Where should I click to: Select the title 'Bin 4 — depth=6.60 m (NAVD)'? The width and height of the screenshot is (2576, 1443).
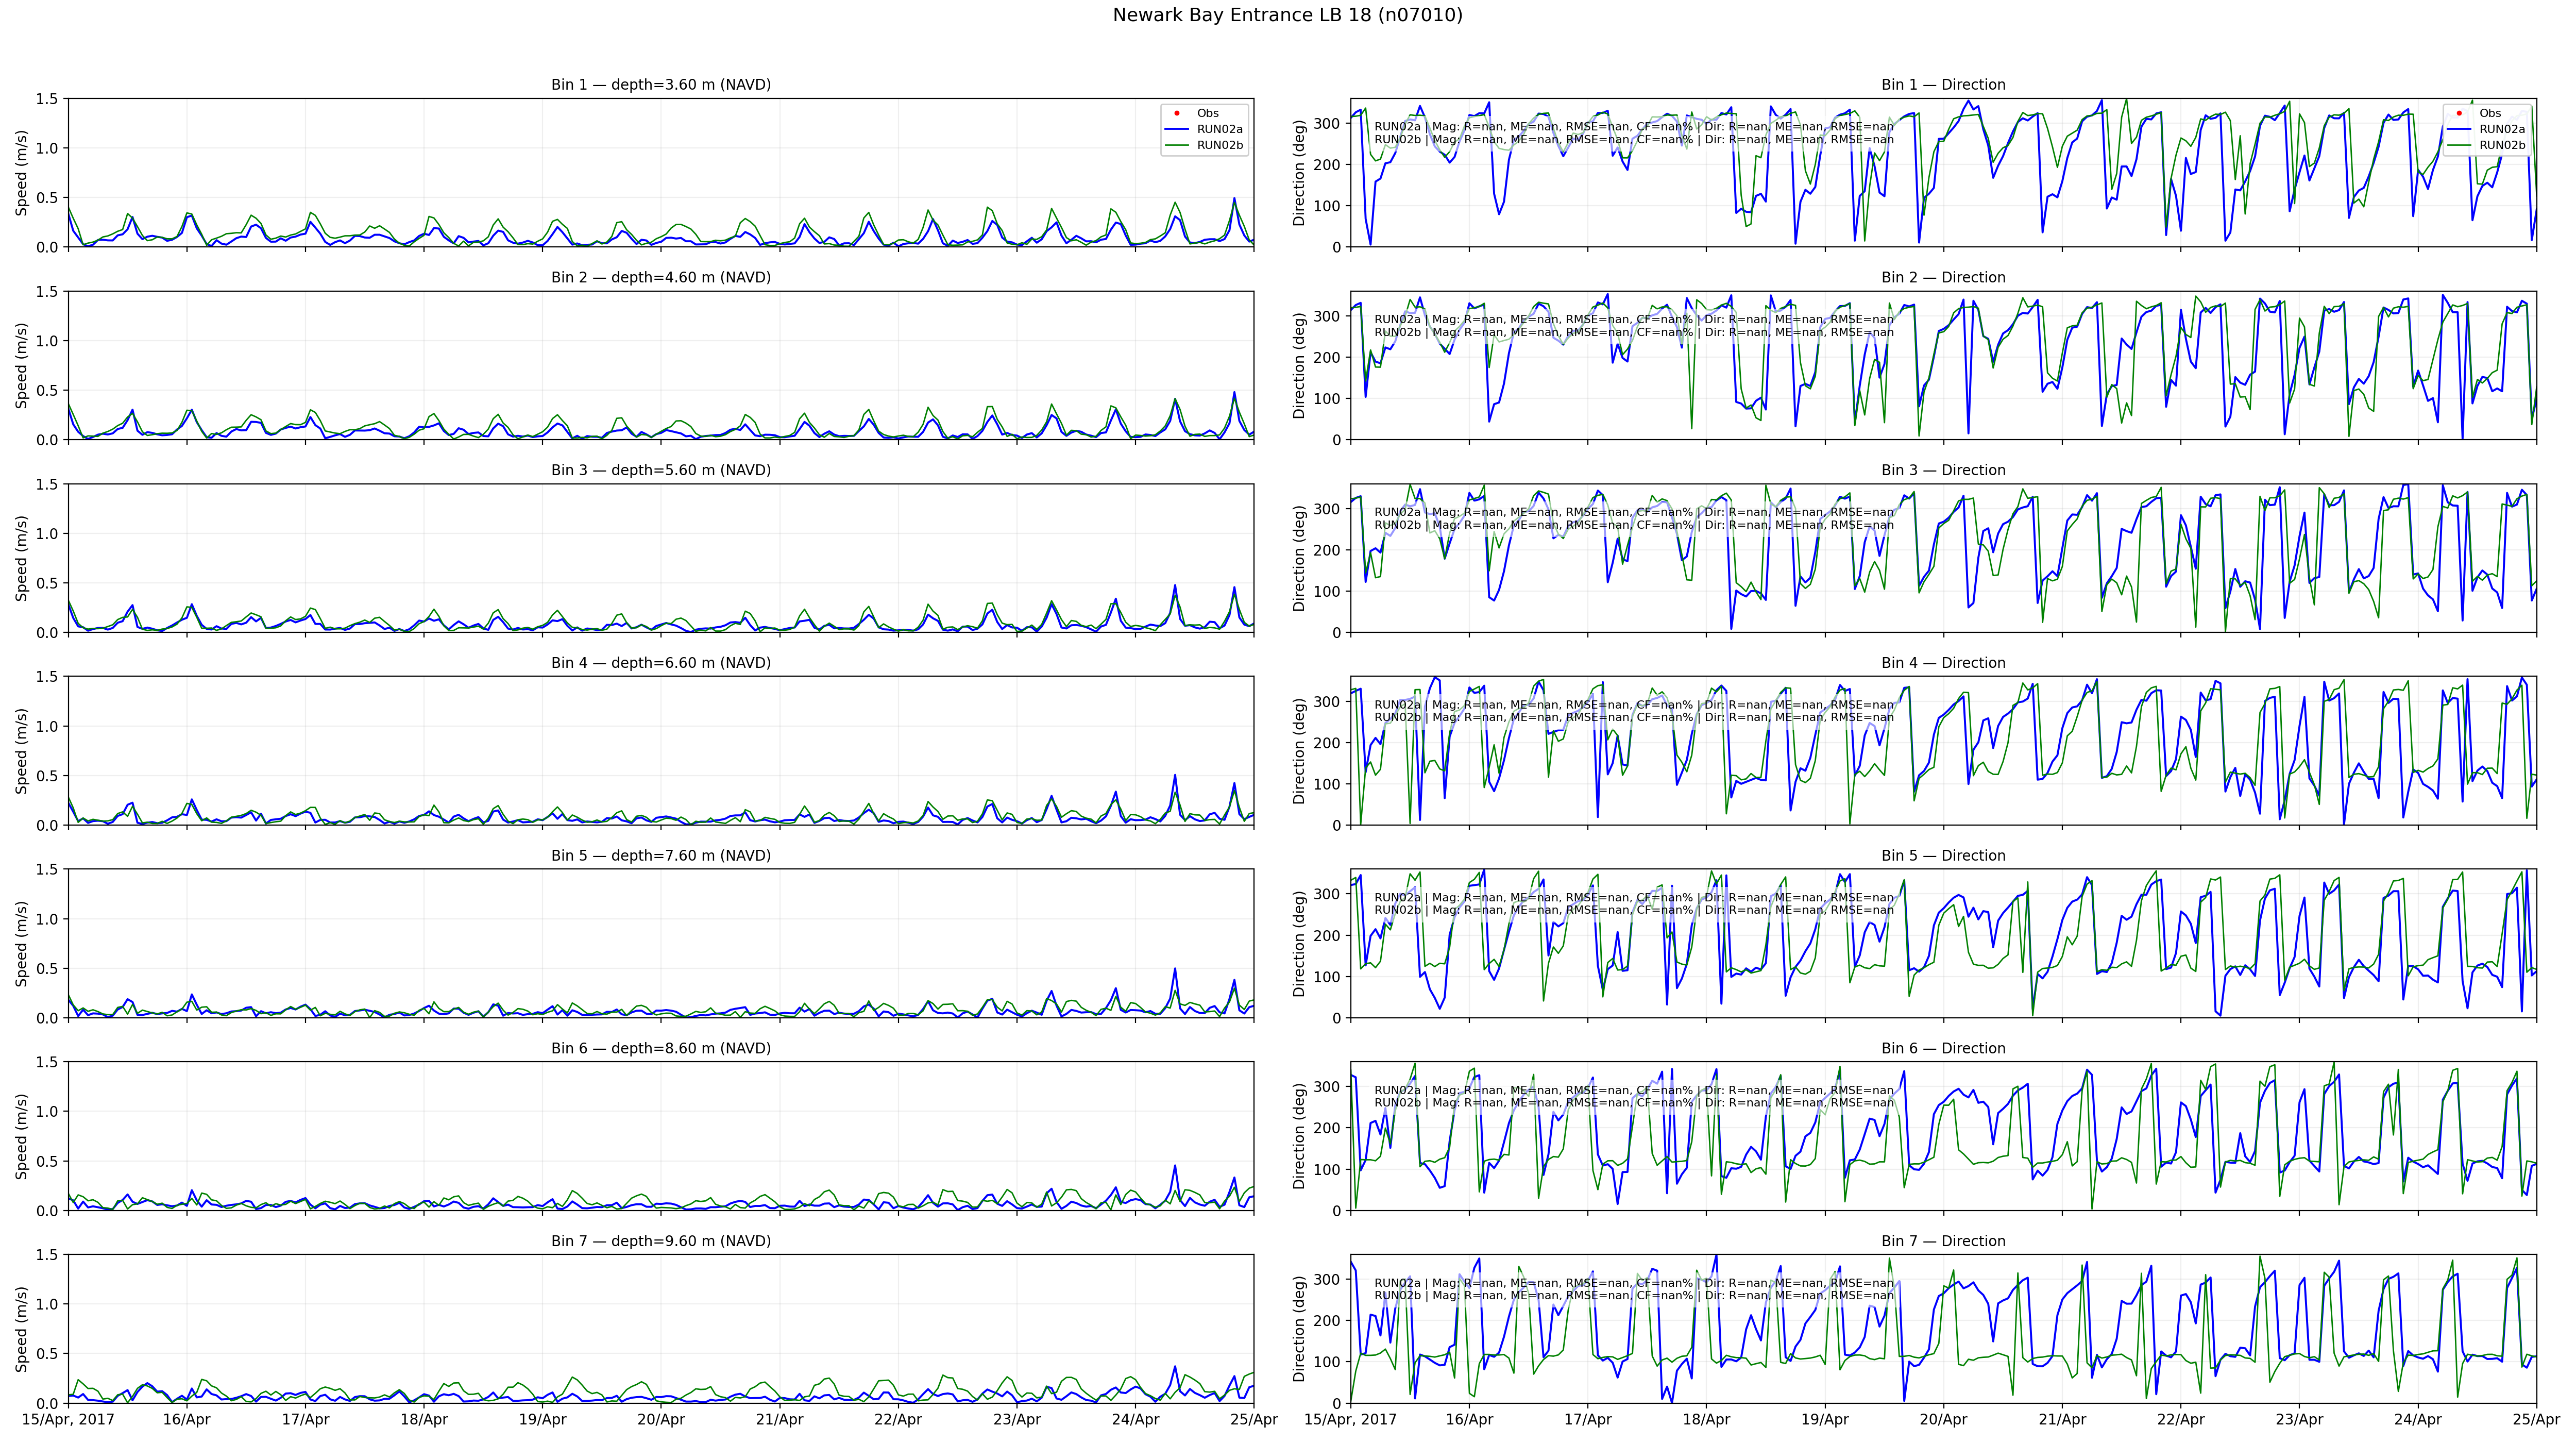click(x=660, y=663)
